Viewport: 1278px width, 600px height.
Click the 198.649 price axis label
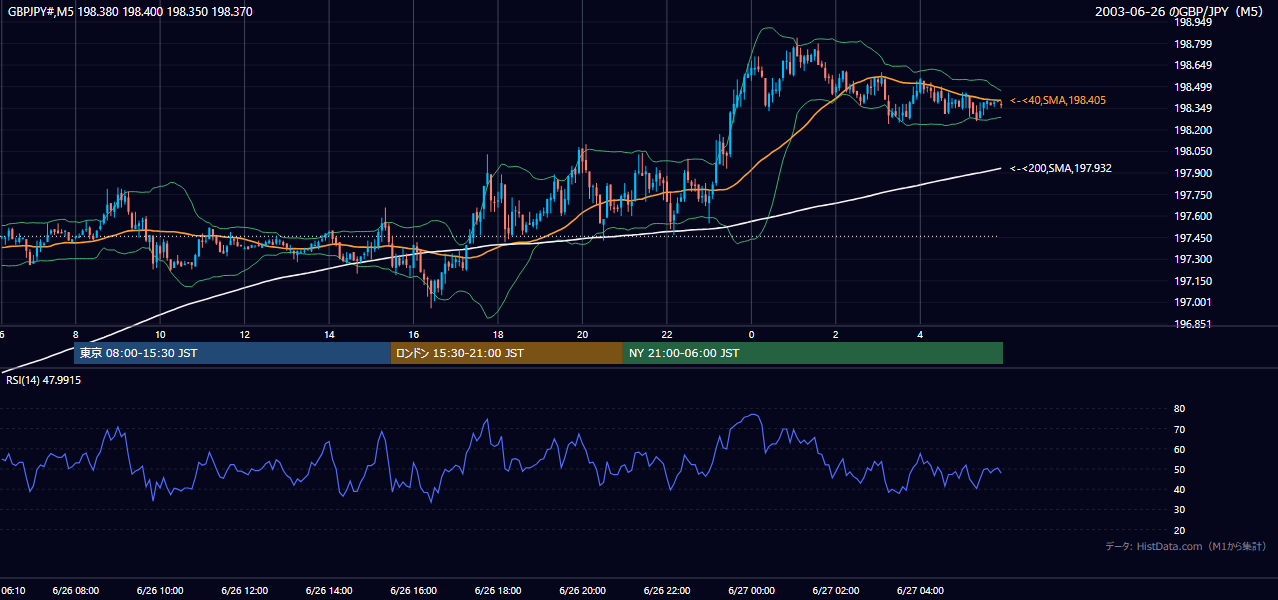(1193, 66)
